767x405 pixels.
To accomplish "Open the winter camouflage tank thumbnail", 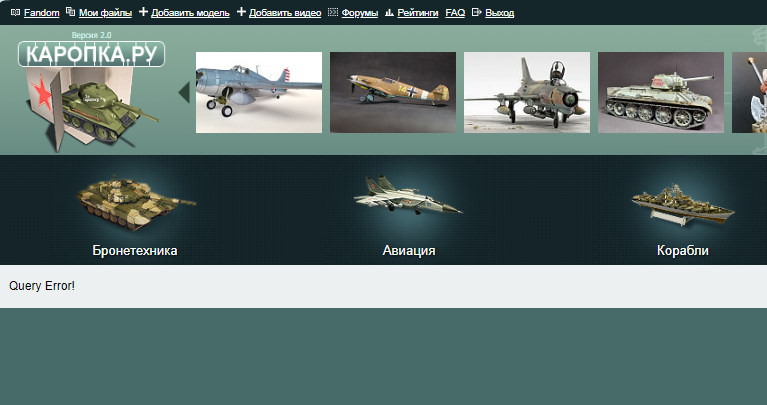I will point(661,92).
